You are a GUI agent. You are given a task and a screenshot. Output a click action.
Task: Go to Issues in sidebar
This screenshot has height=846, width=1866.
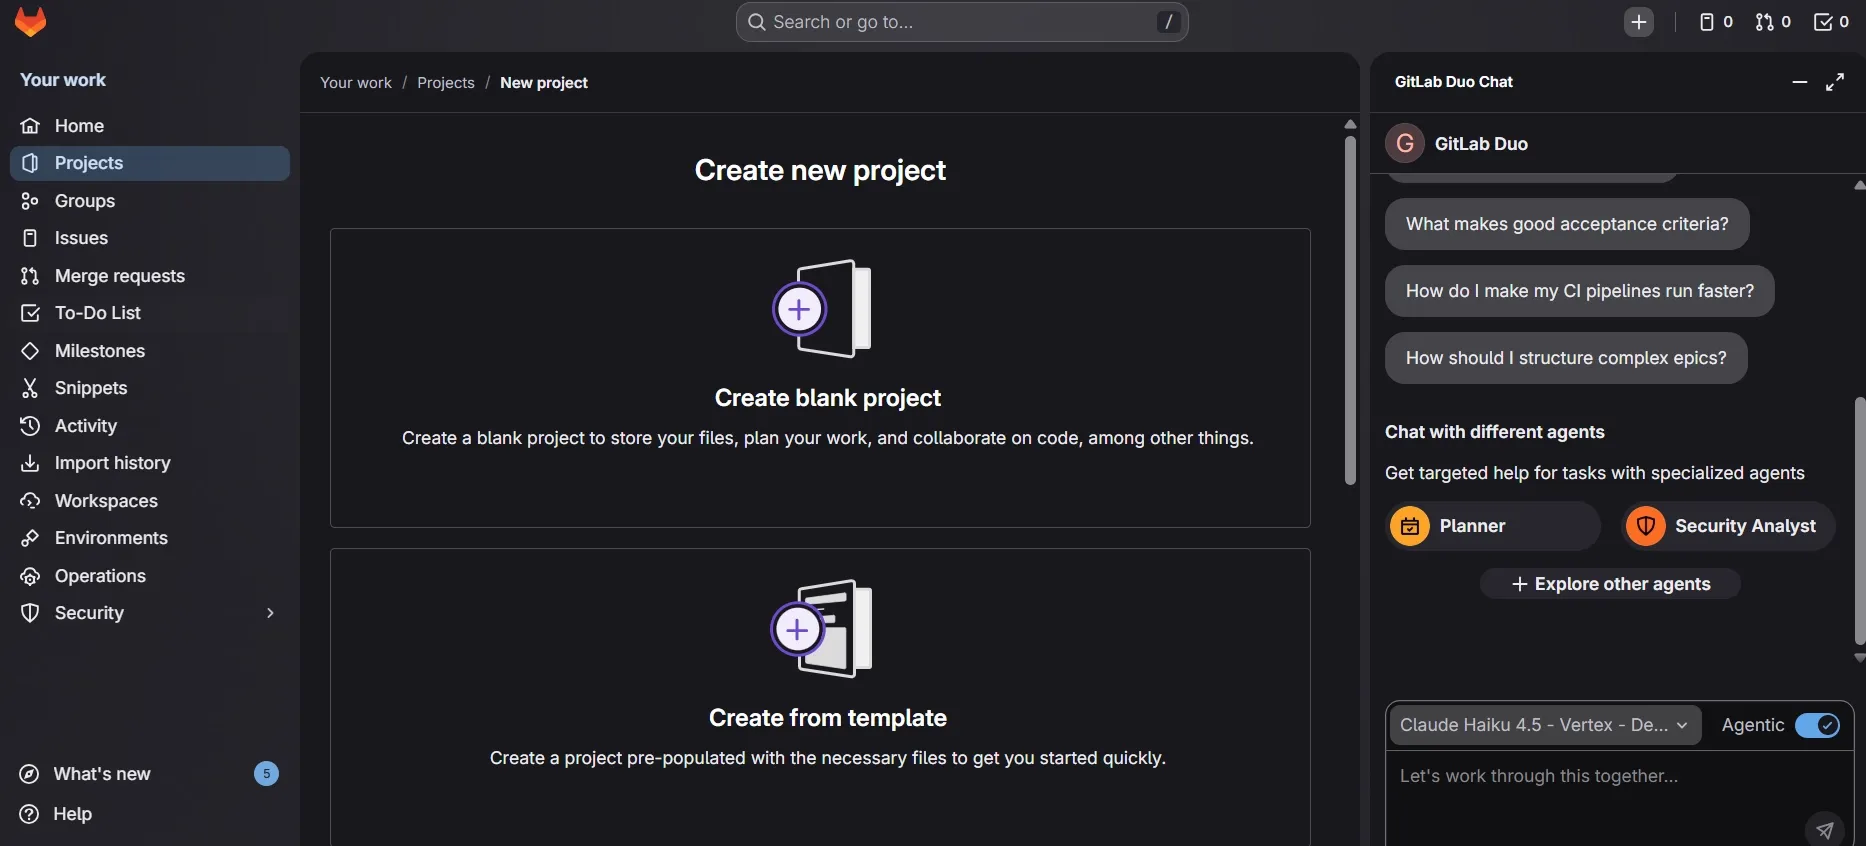click(x=150, y=238)
